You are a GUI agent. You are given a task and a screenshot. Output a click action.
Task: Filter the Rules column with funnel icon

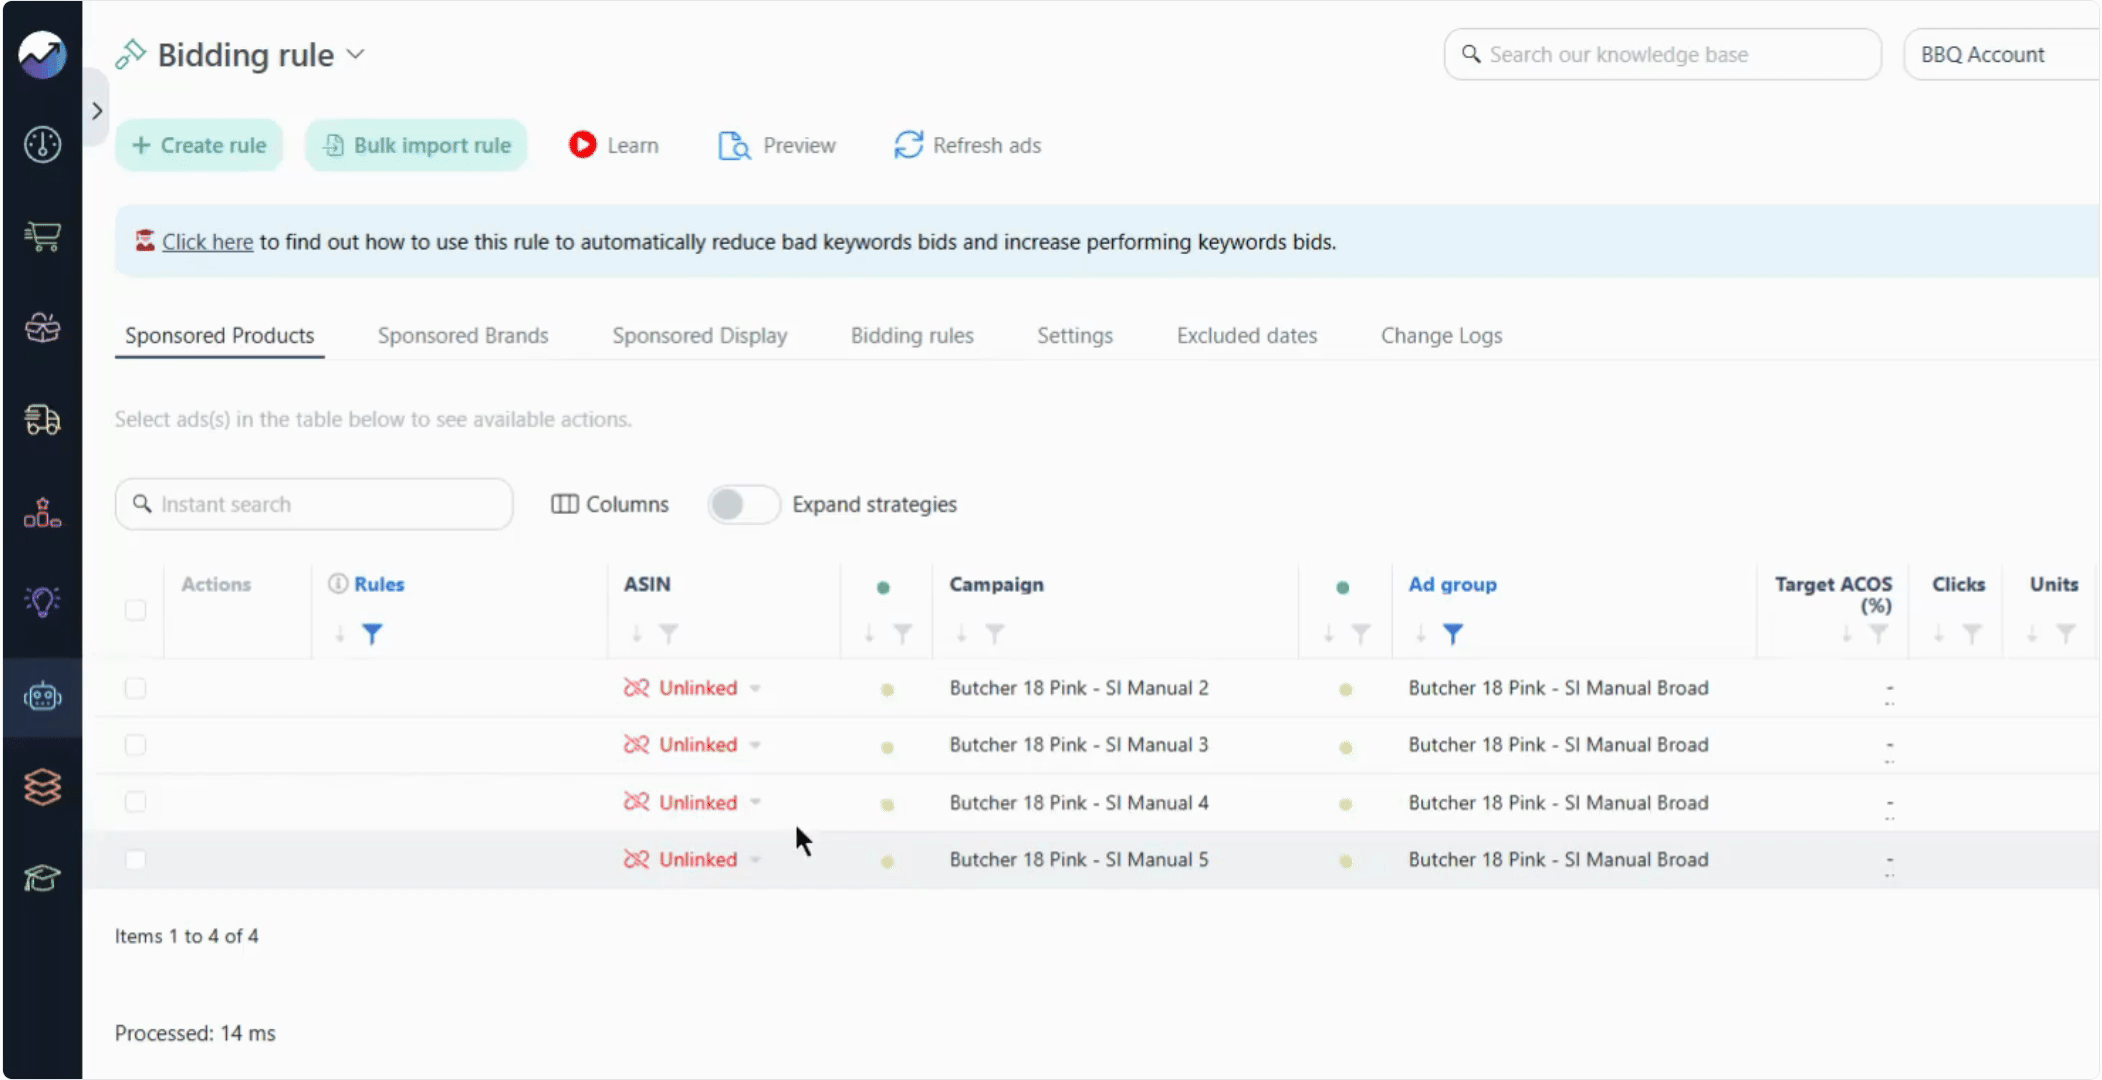point(372,634)
